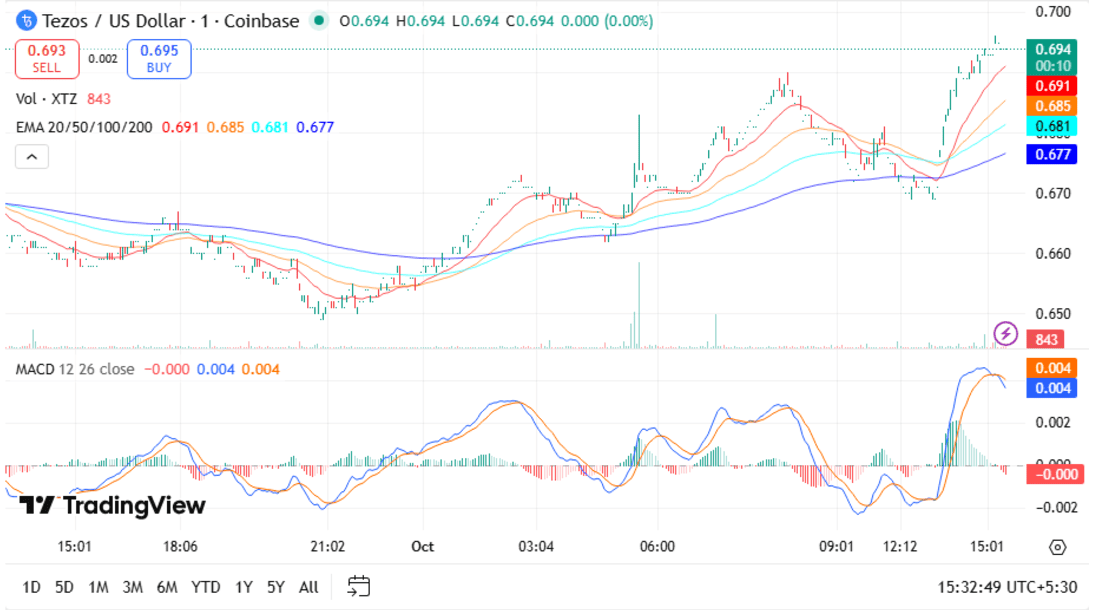Select the YTD time range
Image resolution: width=1102 pixels, height=610 pixels.
coord(206,587)
